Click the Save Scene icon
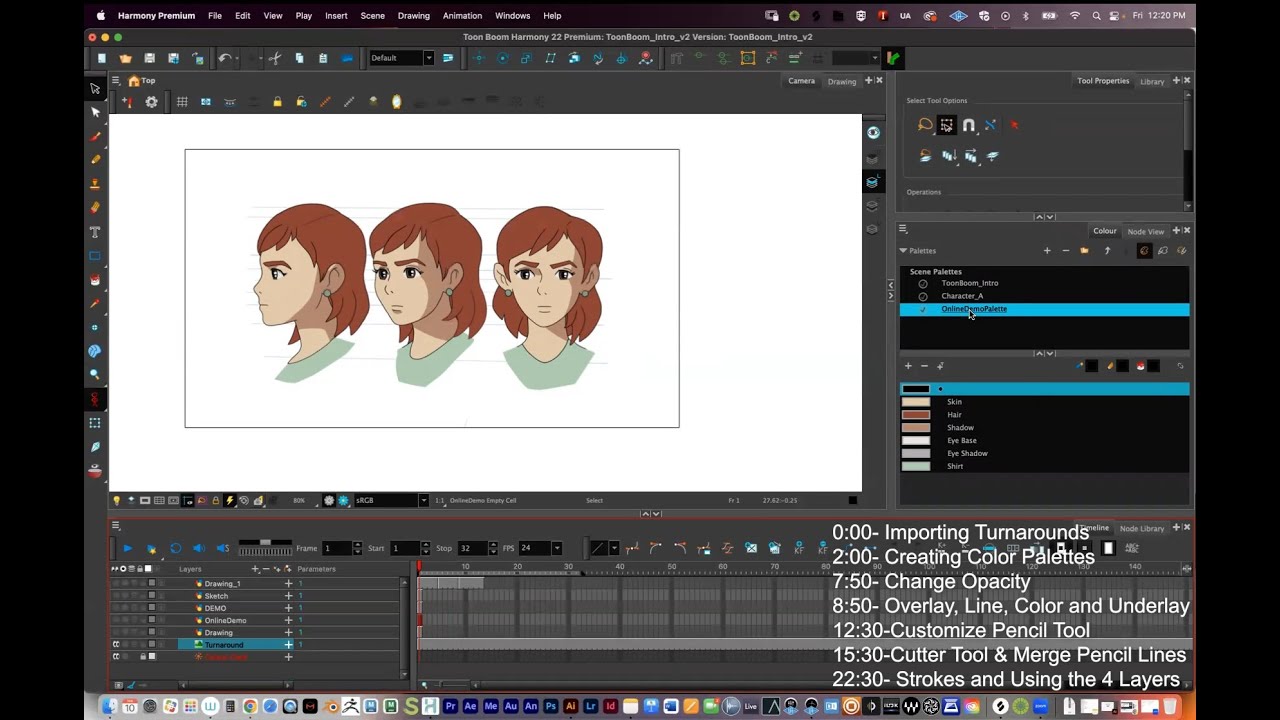1280x720 pixels. point(149,58)
